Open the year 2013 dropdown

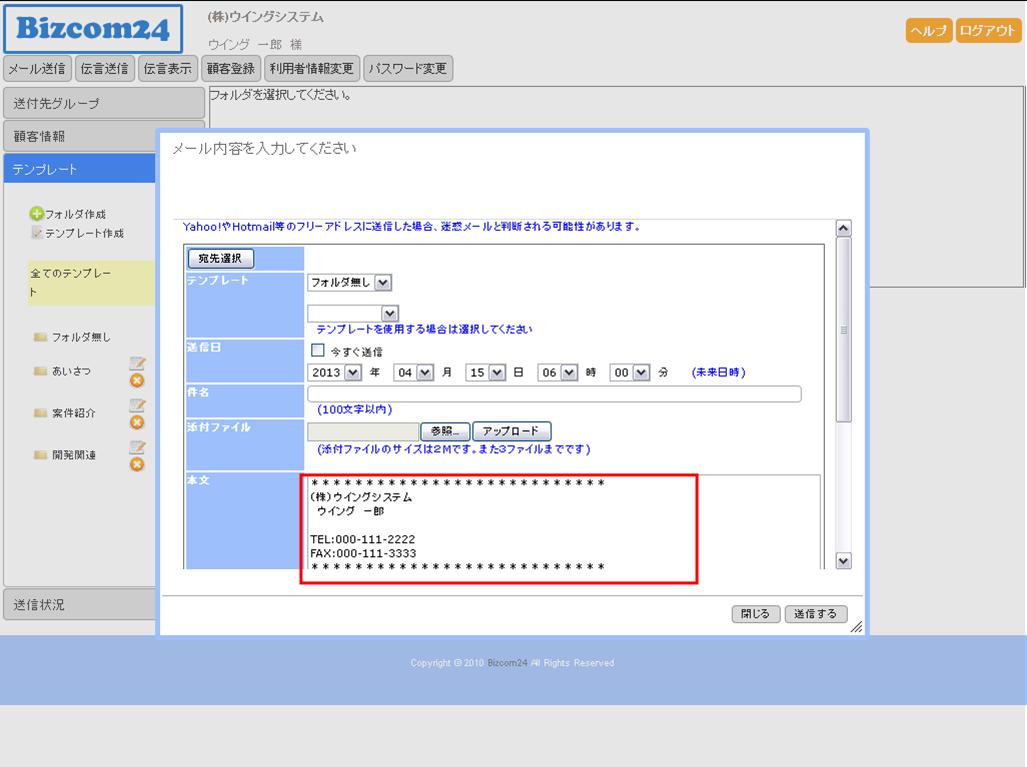click(335, 372)
